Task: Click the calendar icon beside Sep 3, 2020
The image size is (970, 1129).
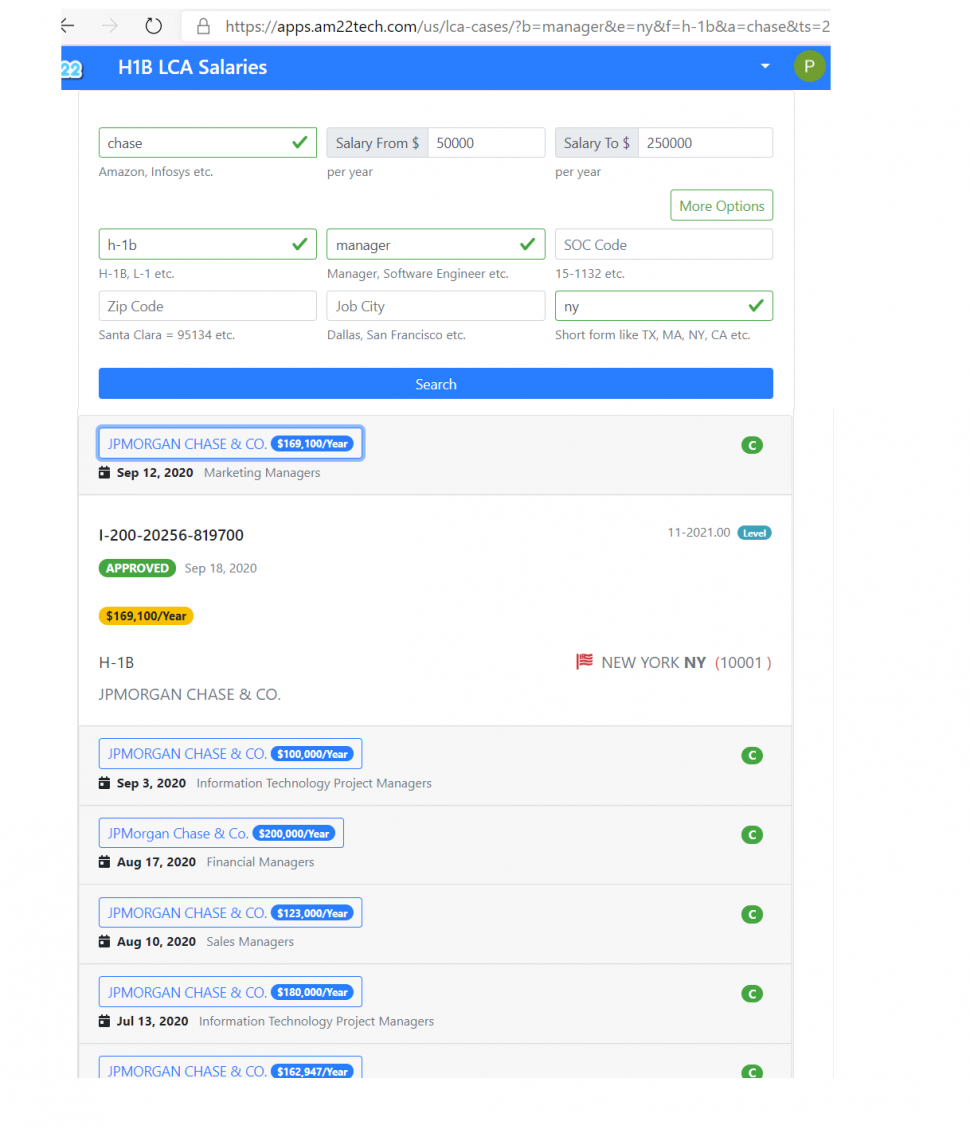Action: coord(104,783)
